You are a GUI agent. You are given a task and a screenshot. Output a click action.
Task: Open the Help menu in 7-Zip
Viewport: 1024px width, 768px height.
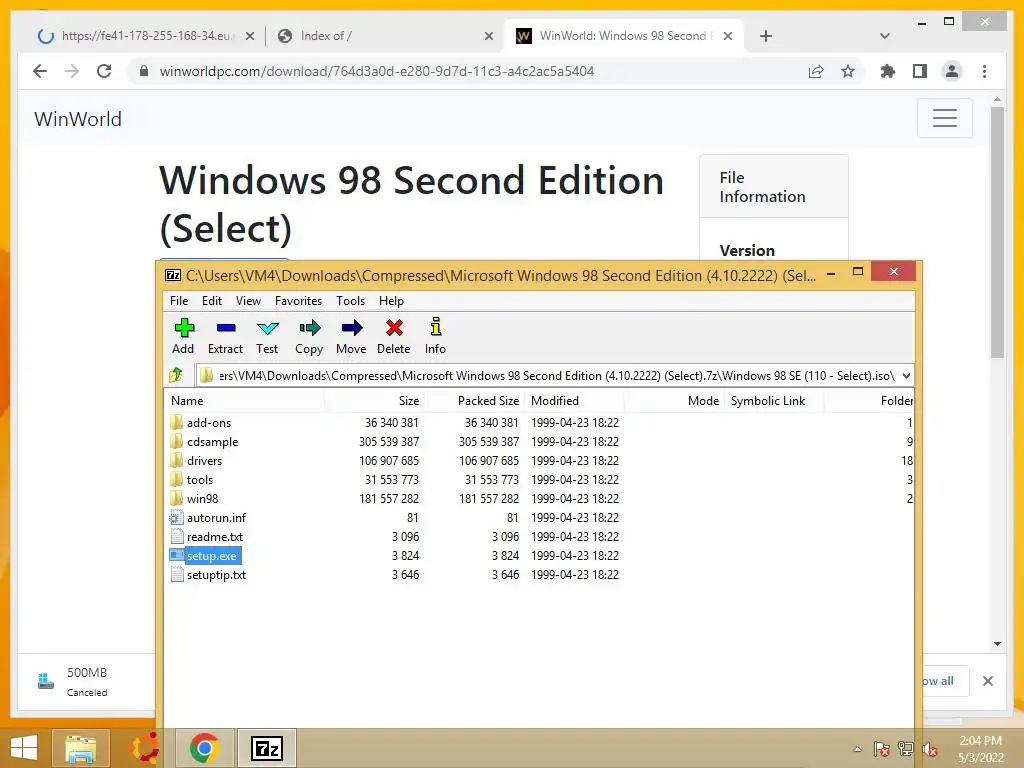click(x=391, y=301)
